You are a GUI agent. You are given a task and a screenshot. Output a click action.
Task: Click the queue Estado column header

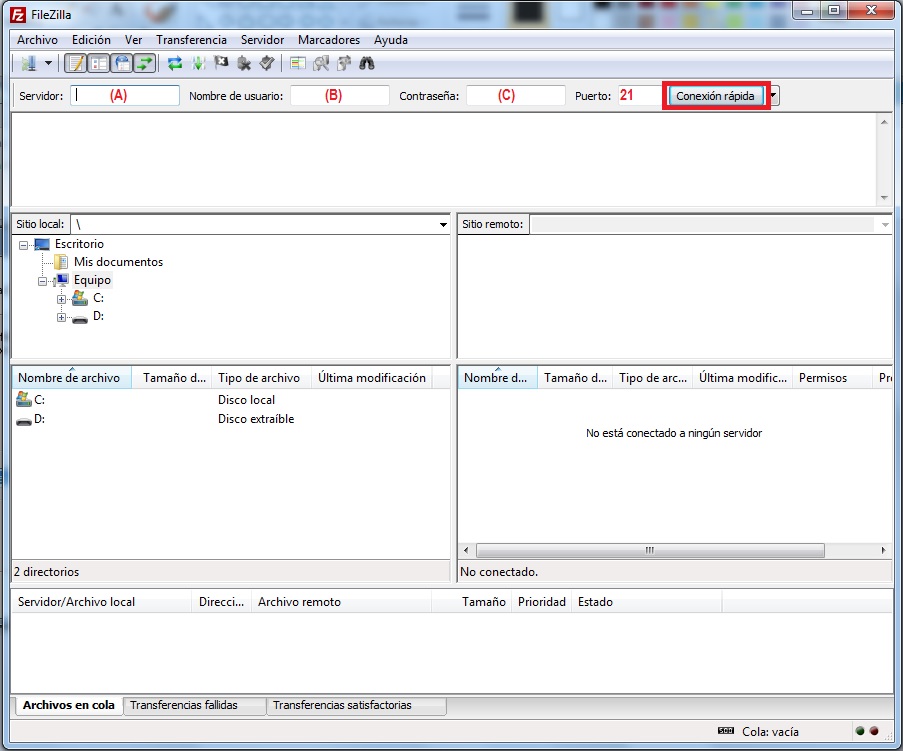(646, 602)
